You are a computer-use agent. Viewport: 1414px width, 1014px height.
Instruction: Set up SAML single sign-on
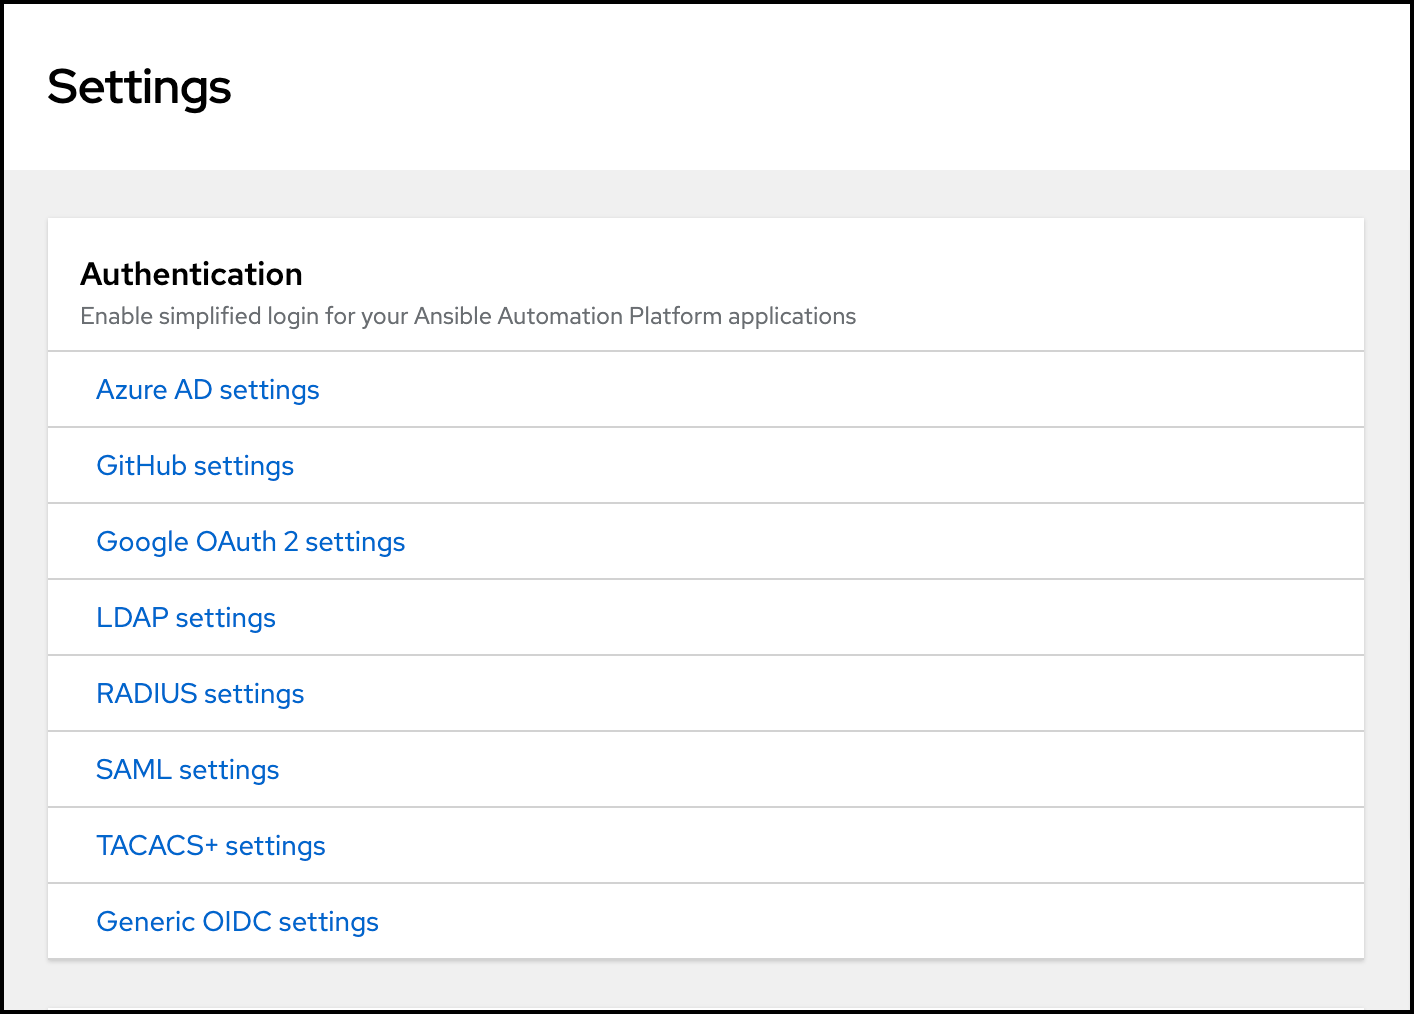187,770
